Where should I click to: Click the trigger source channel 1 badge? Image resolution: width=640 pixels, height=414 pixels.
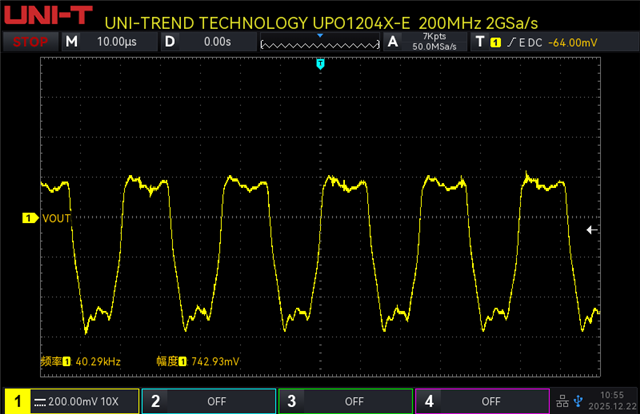tap(496, 42)
